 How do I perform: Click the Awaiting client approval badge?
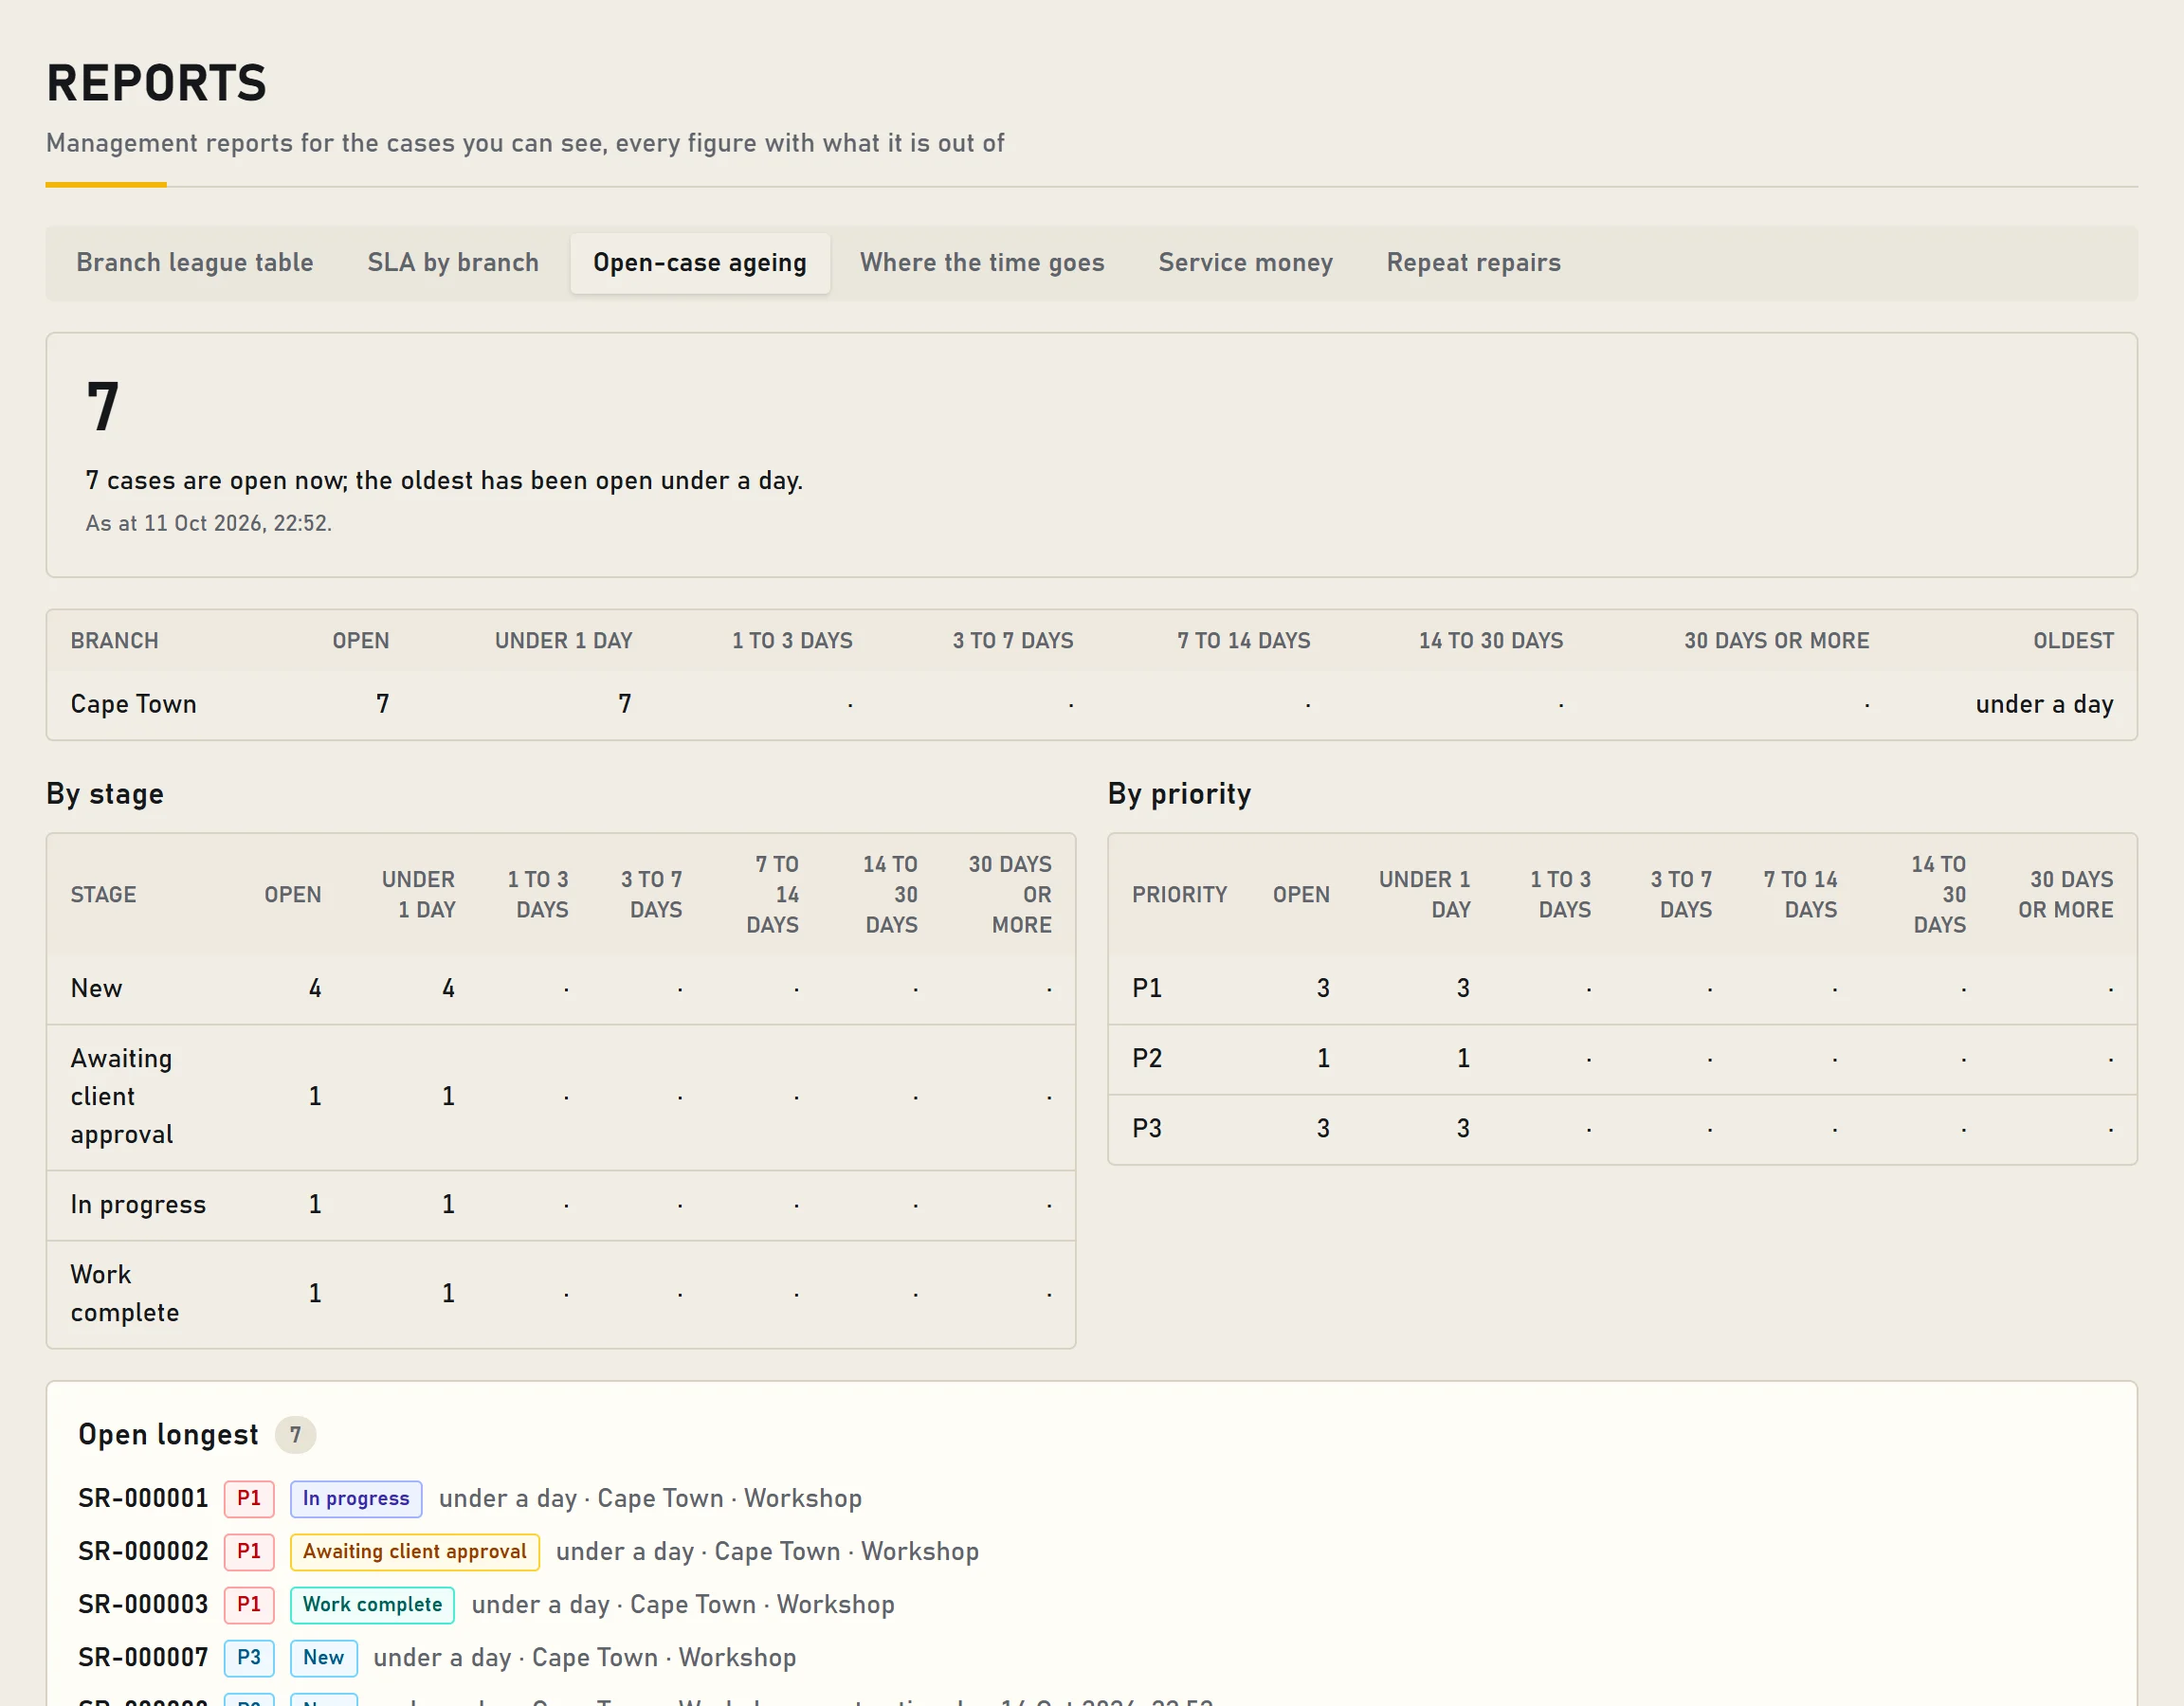(415, 1551)
